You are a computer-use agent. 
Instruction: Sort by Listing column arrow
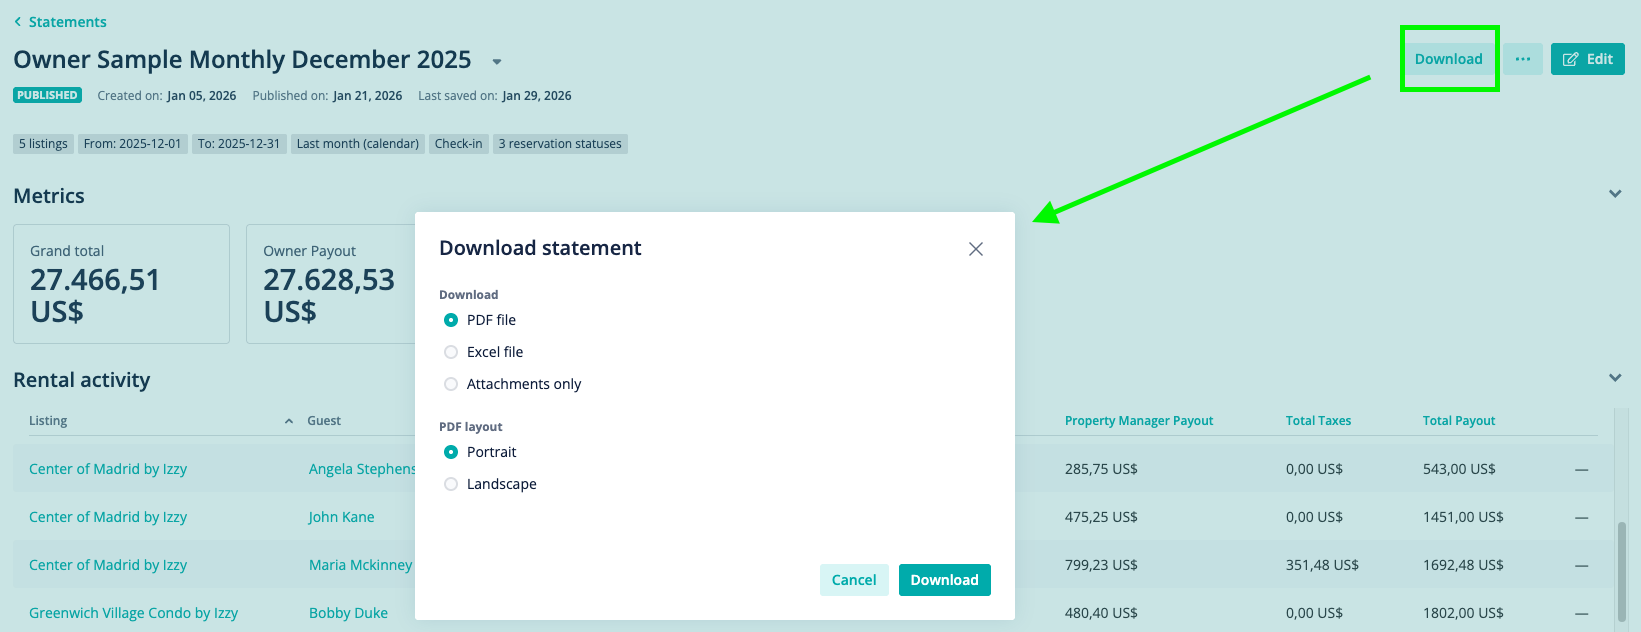(289, 421)
